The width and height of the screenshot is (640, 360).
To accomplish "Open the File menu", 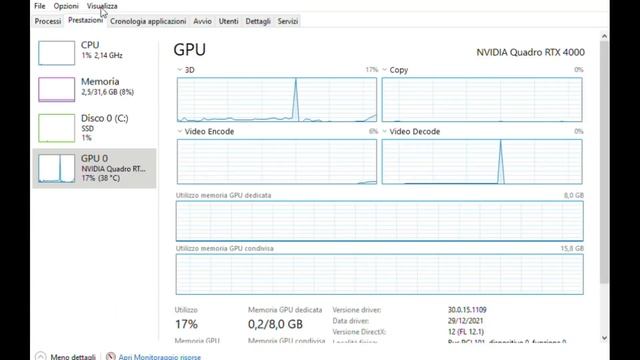I will point(40,6).
